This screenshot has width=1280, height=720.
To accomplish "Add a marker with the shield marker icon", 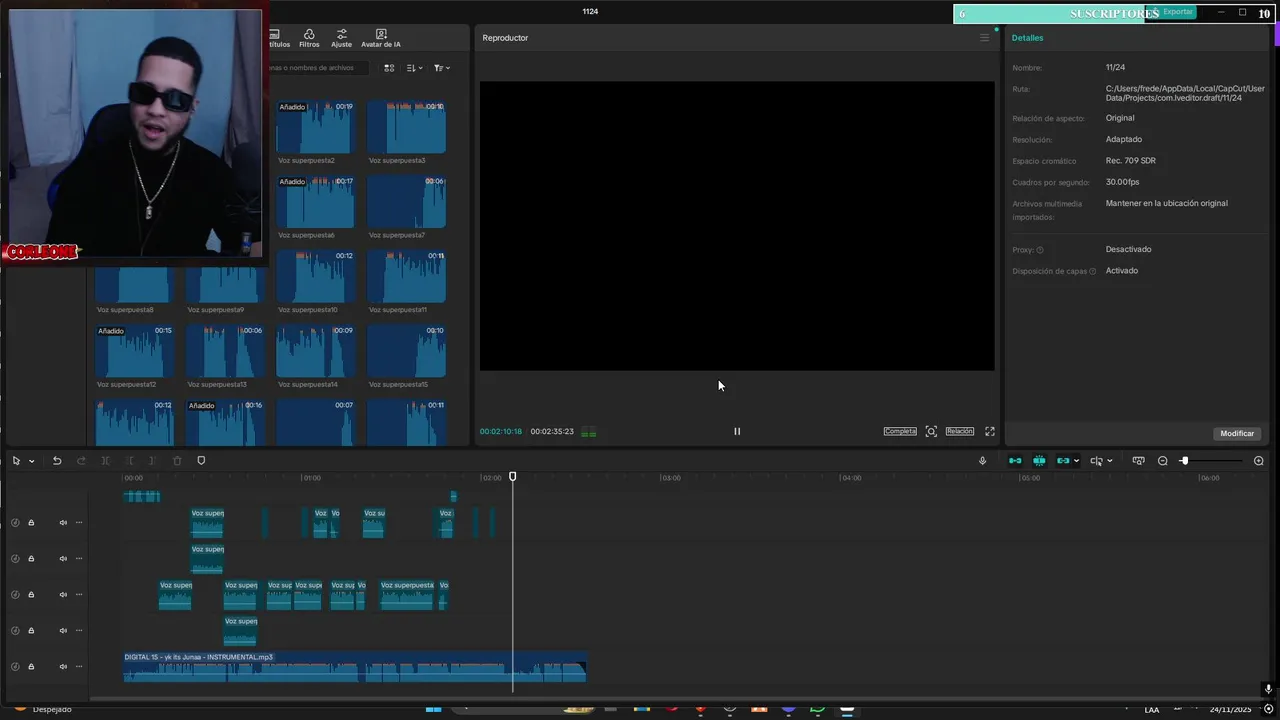I will (x=201, y=461).
